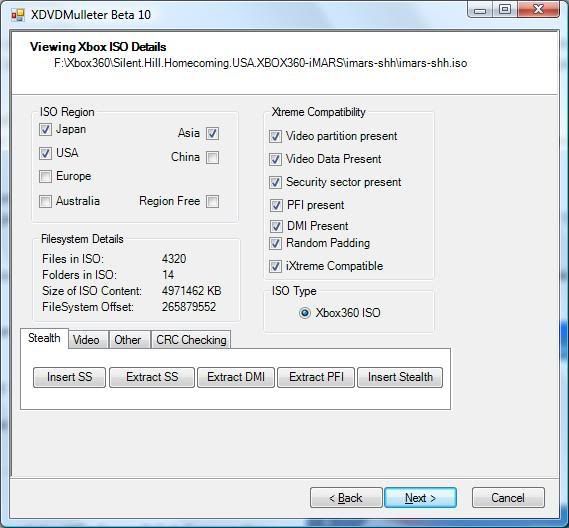Screen dimensions: 569x528
Task: Click the Xtreme Compatibility group title
Action: click(319, 112)
